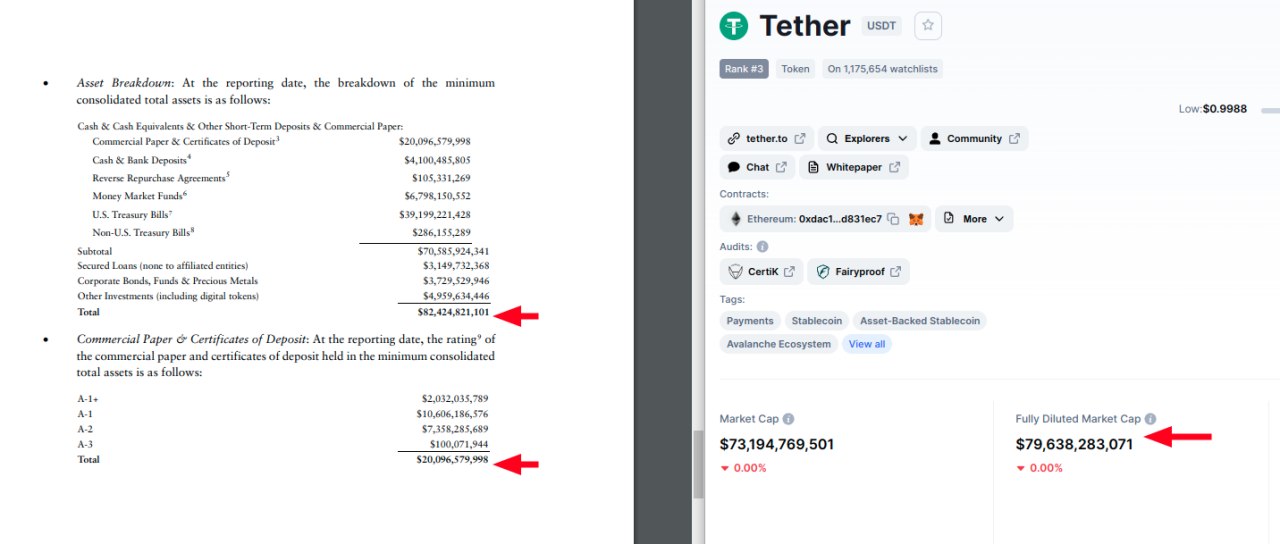1280x544 pixels.
Task: Open the Explorers dropdown
Action: [x=866, y=139]
